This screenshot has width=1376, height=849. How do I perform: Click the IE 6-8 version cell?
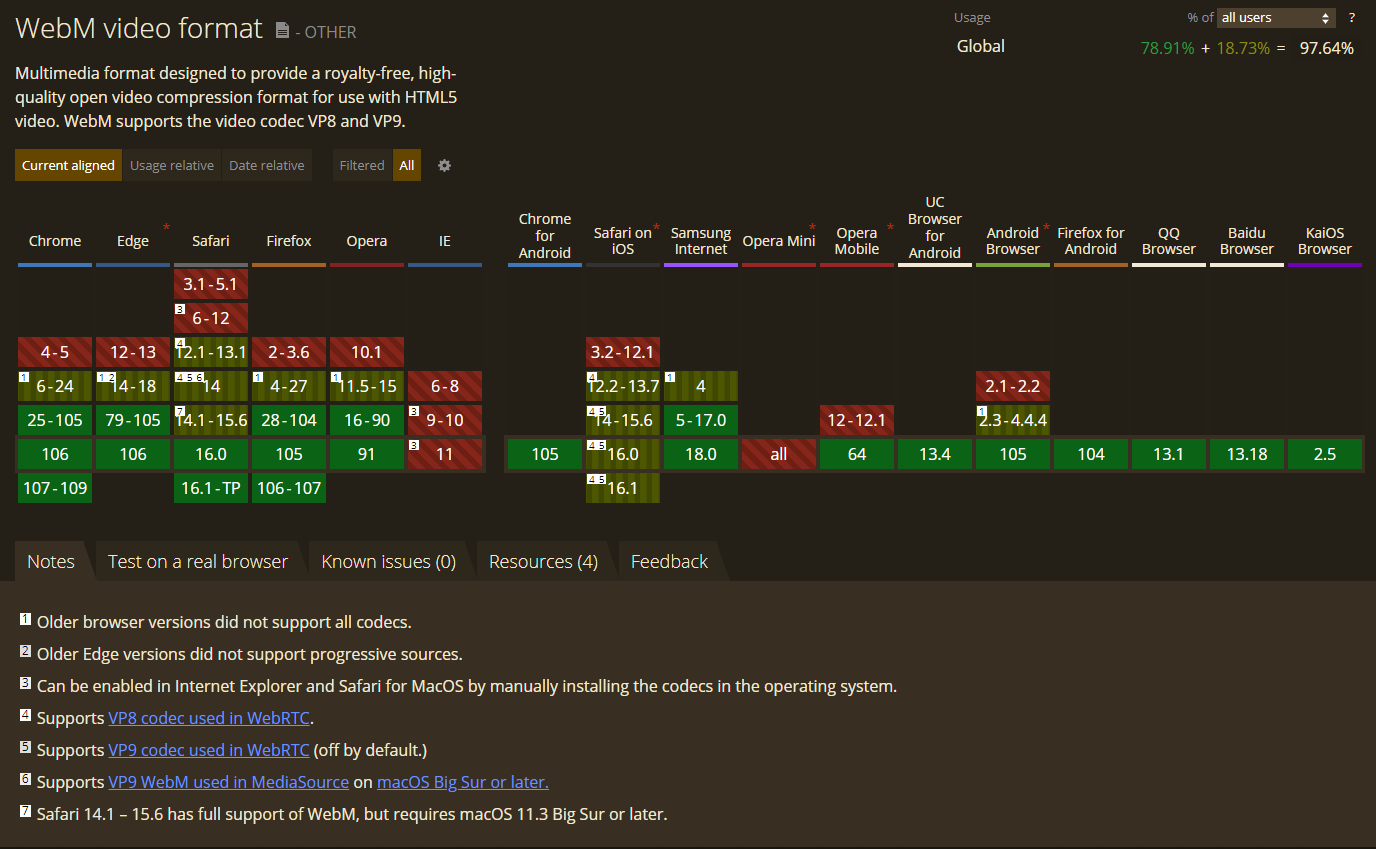coord(445,386)
